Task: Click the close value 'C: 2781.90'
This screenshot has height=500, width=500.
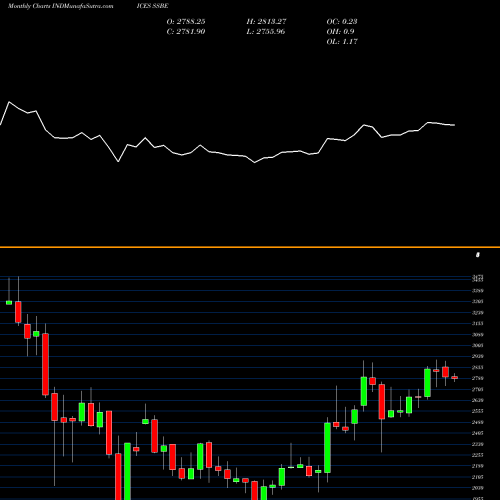Action: 186,32
